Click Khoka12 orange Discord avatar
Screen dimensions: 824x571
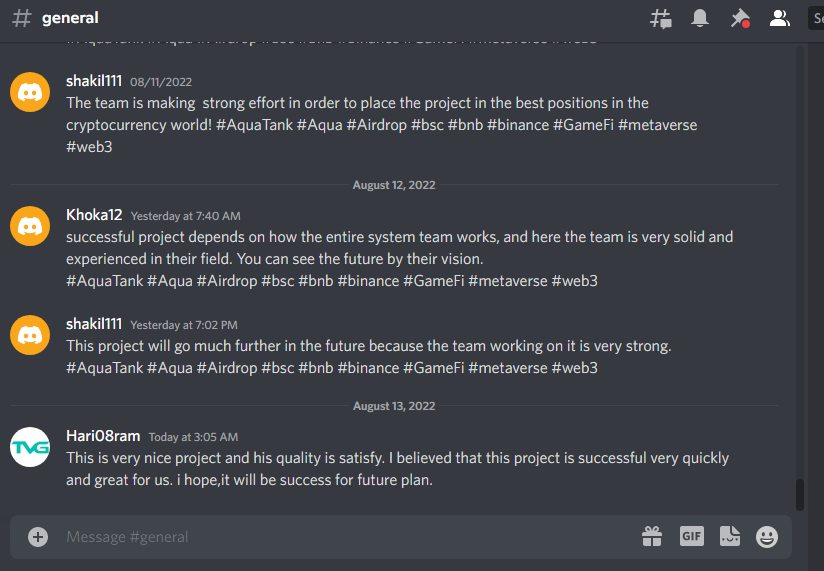point(30,226)
